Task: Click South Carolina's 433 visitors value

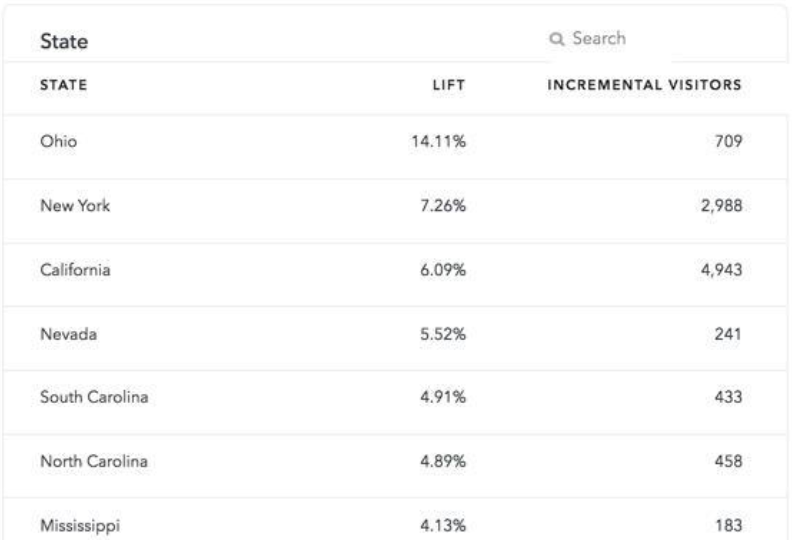Action: (728, 397)
